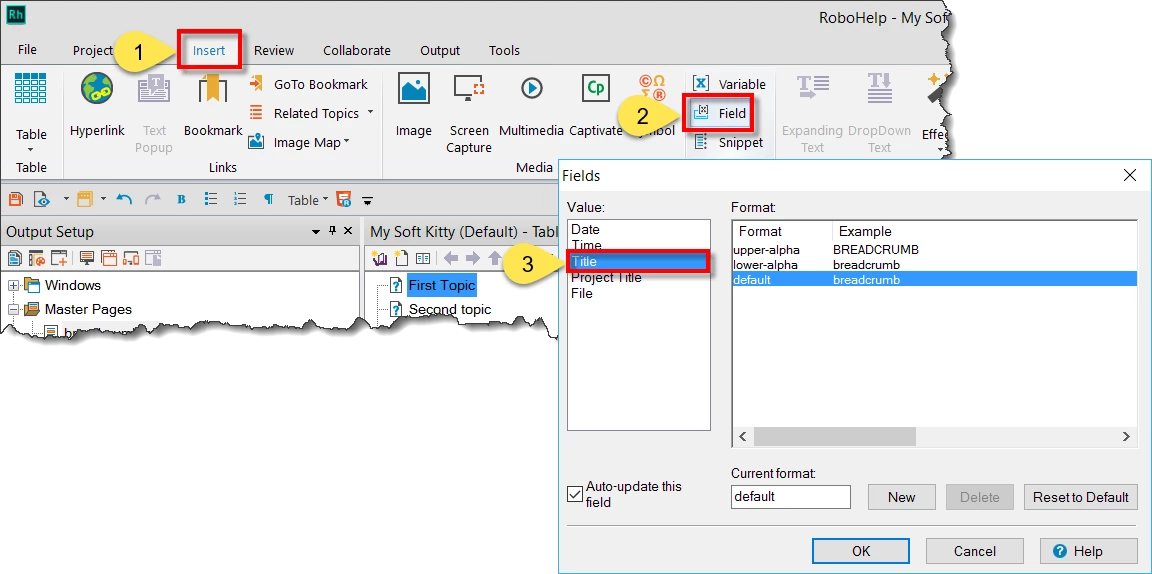
Task: Click the Current format input field
Action: click(791, 497)
